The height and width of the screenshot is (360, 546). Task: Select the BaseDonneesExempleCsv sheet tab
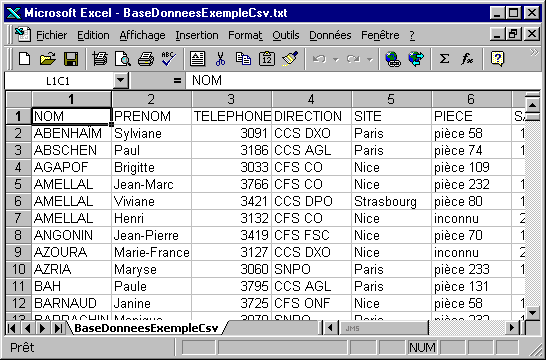point(146,328)
